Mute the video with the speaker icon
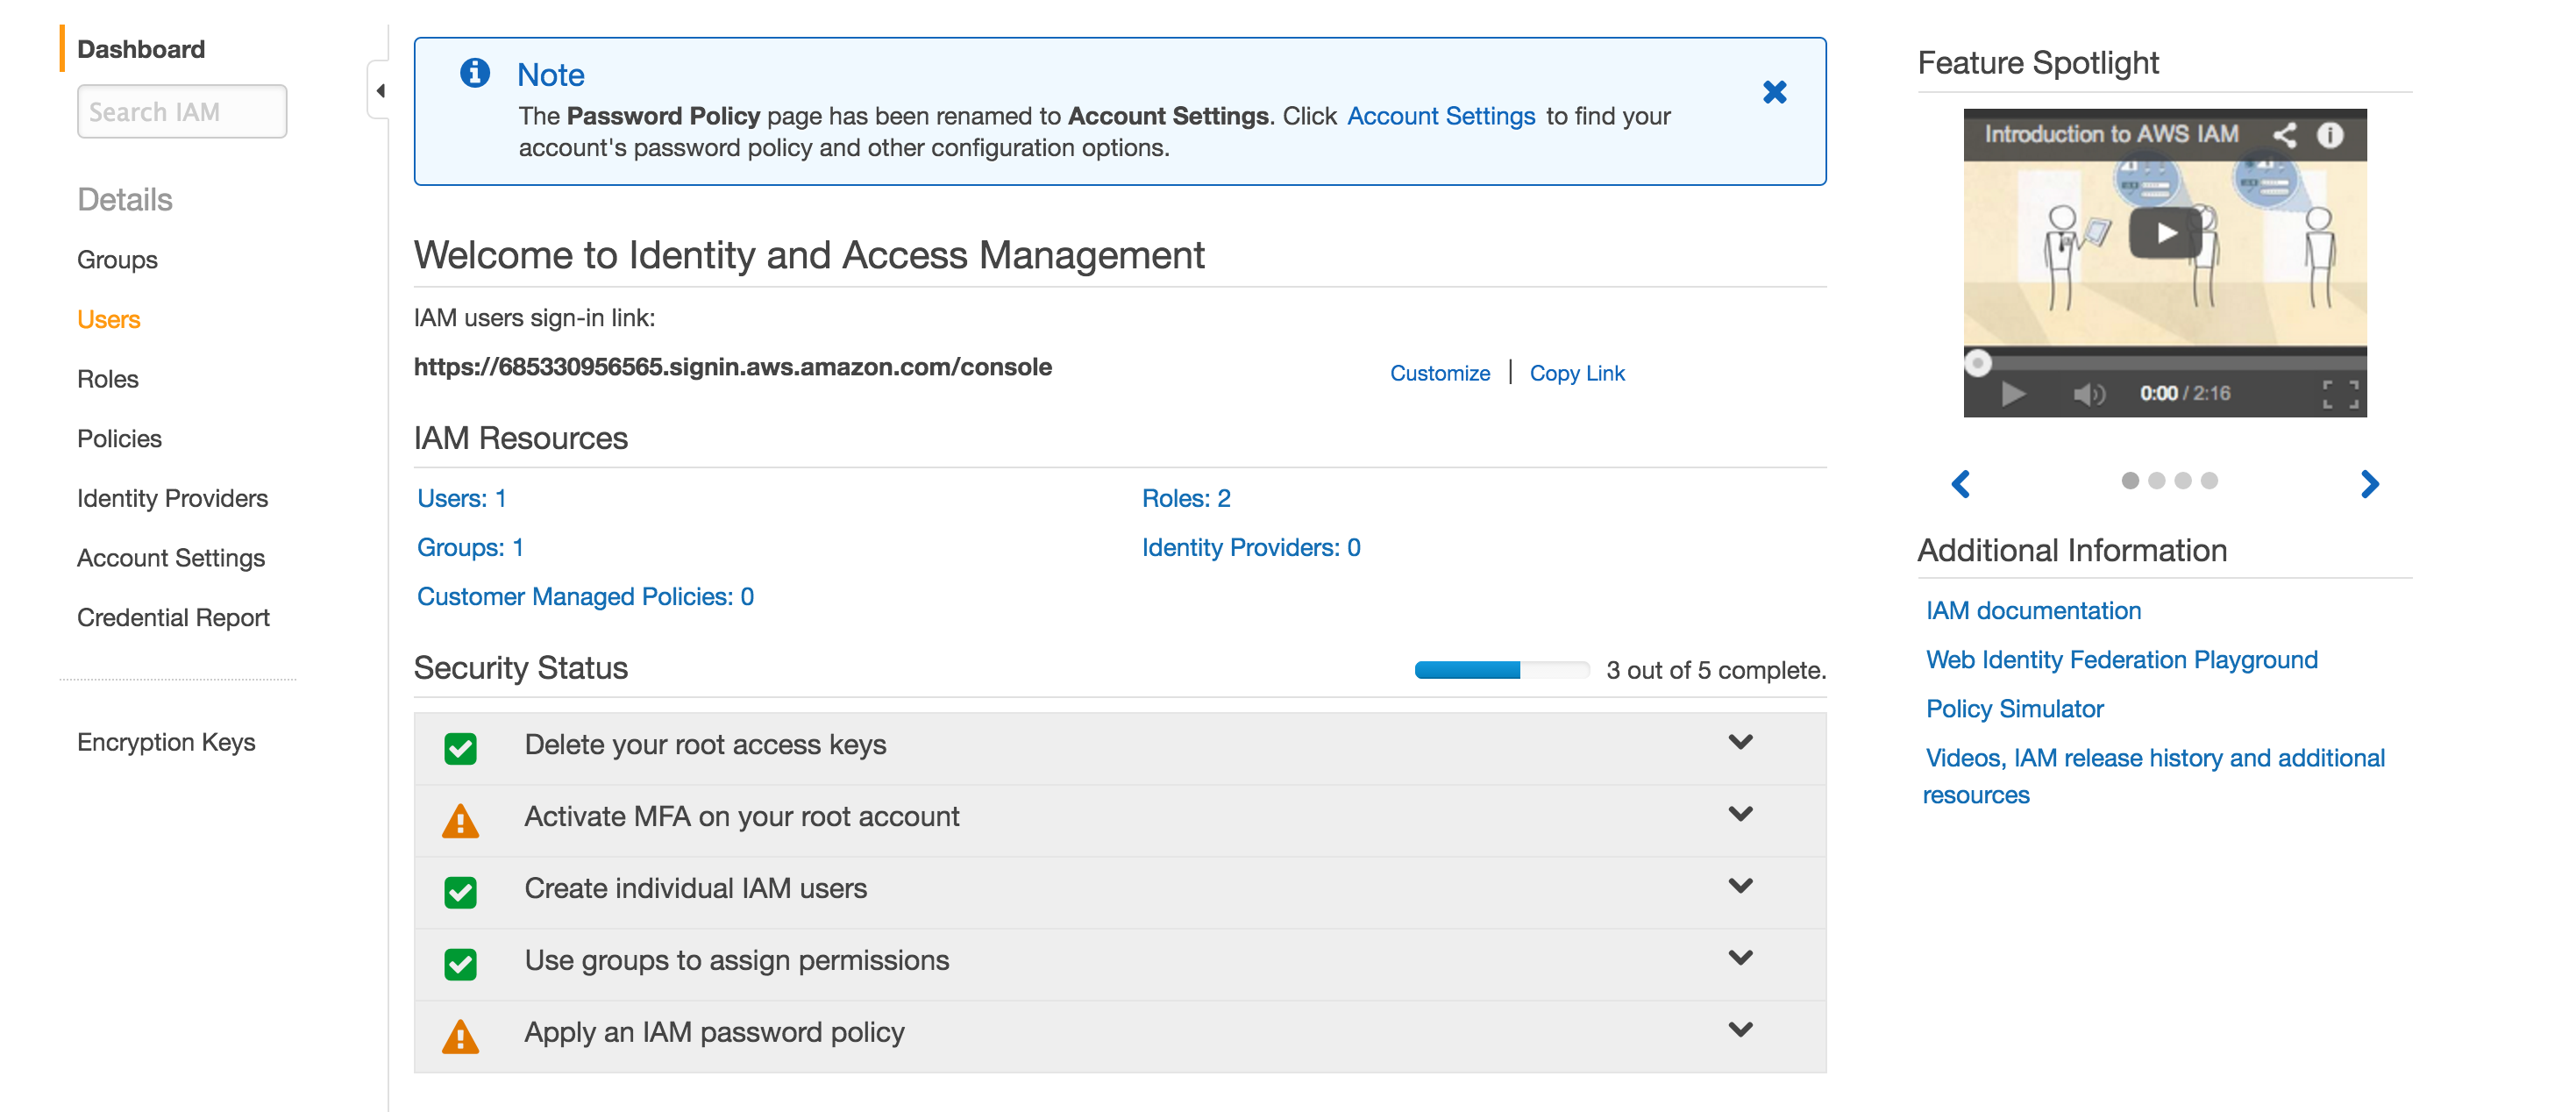Screen dimensions: 2576x1112 [x=2088, y=394]
